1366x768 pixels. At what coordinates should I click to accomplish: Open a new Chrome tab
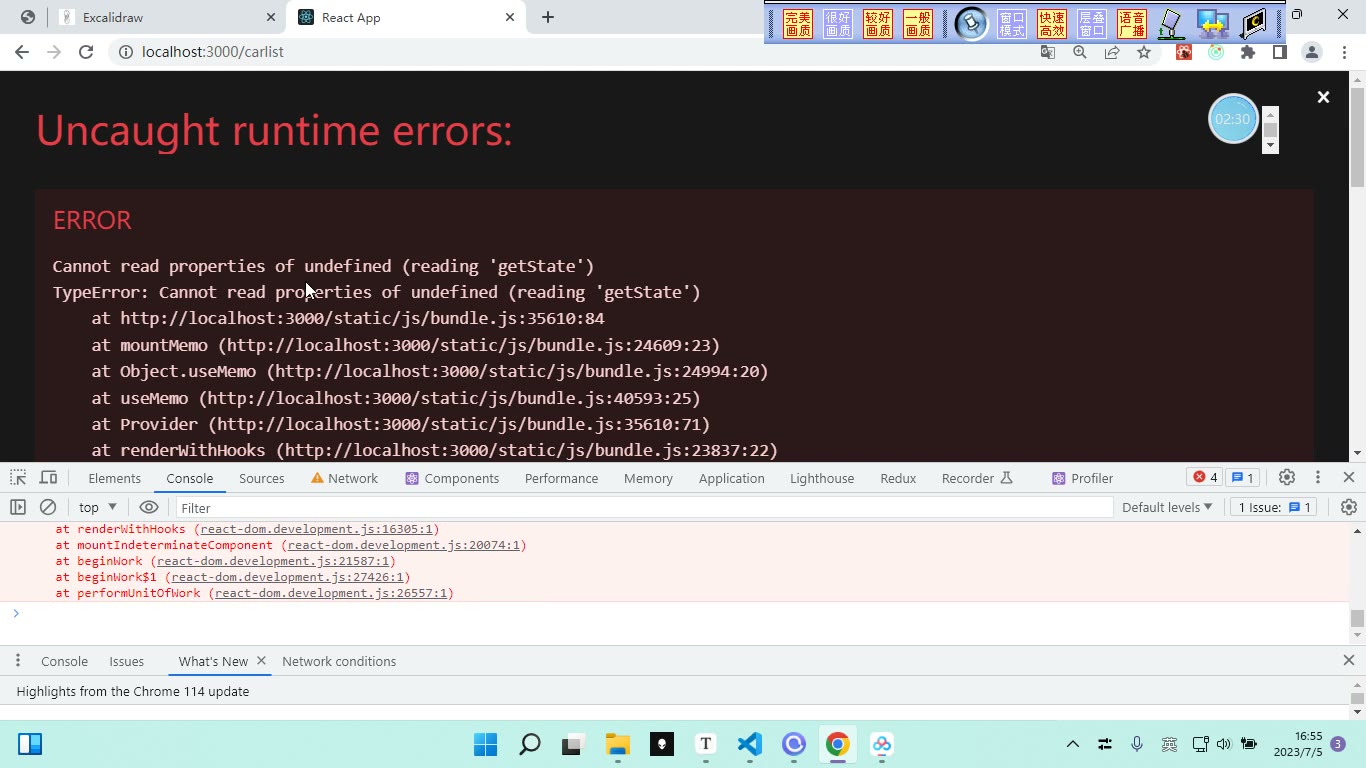[548, 17]
